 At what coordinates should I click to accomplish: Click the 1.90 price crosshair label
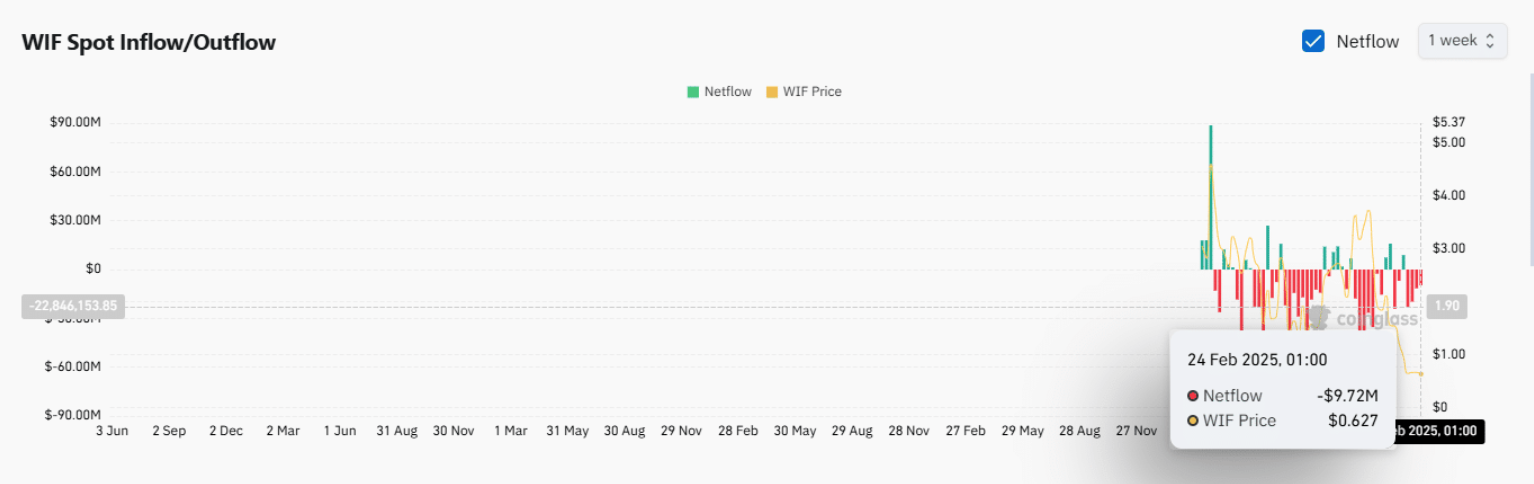pos(1447,306)
